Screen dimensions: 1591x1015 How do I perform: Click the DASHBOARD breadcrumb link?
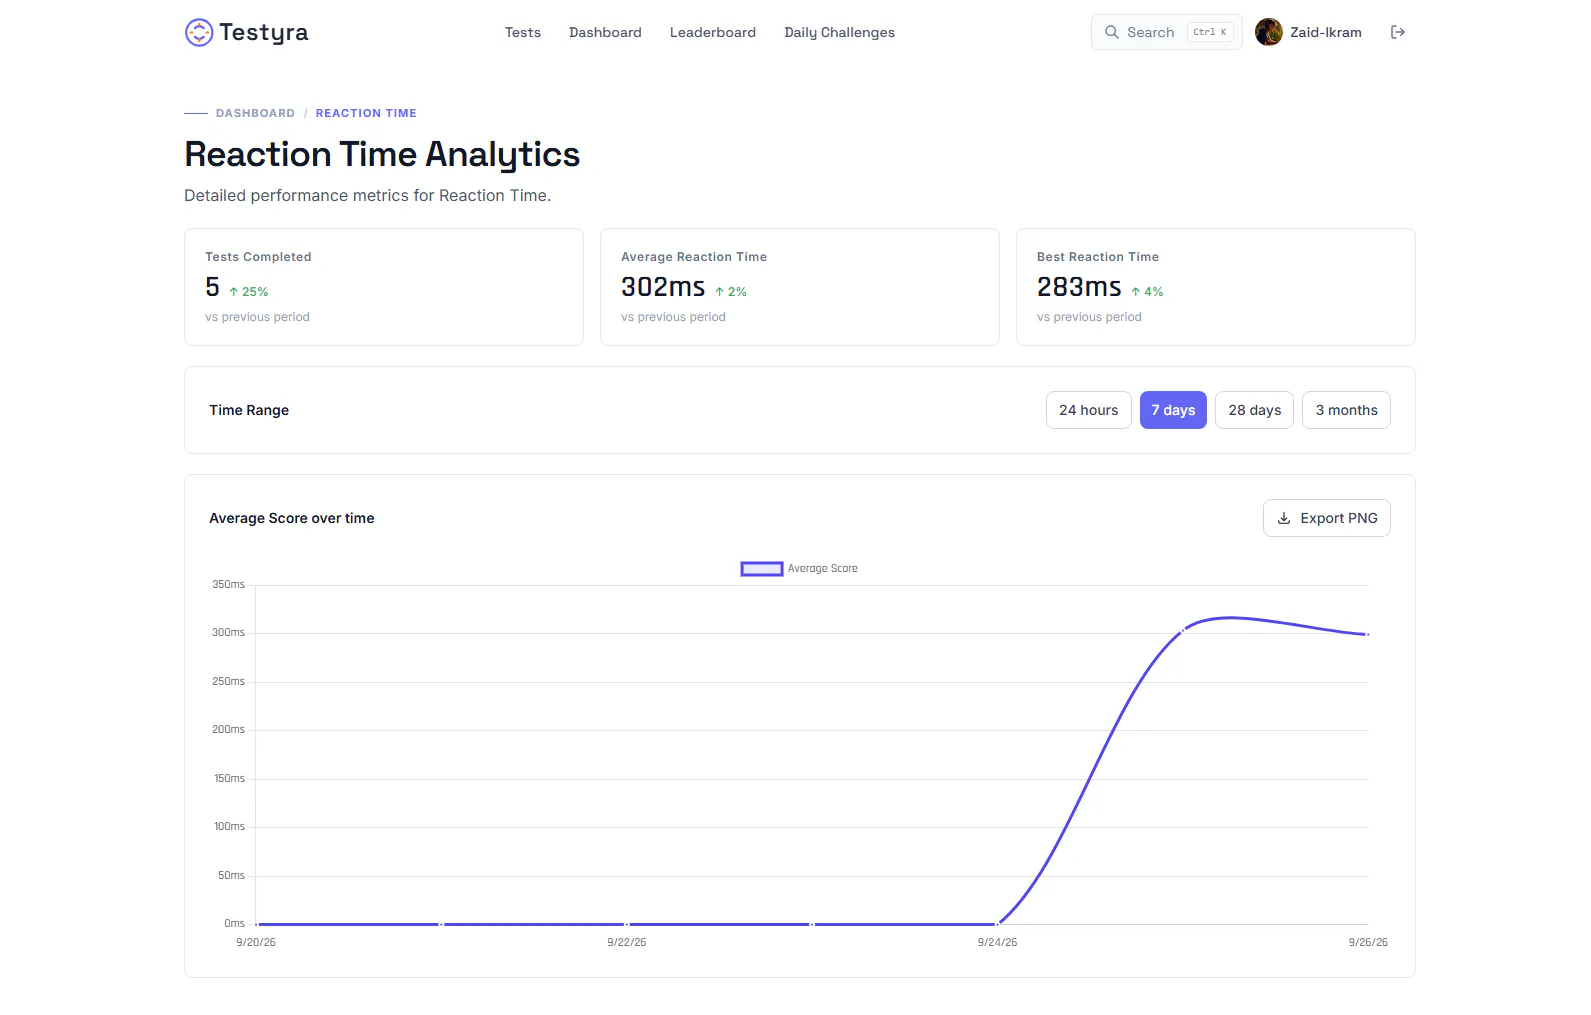tap(255, 113)
